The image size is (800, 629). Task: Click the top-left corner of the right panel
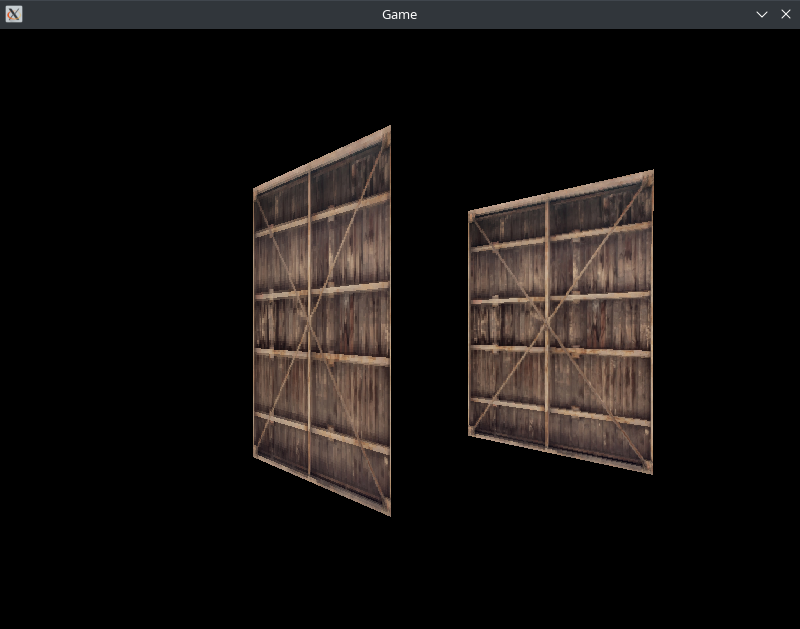point(470,213)
